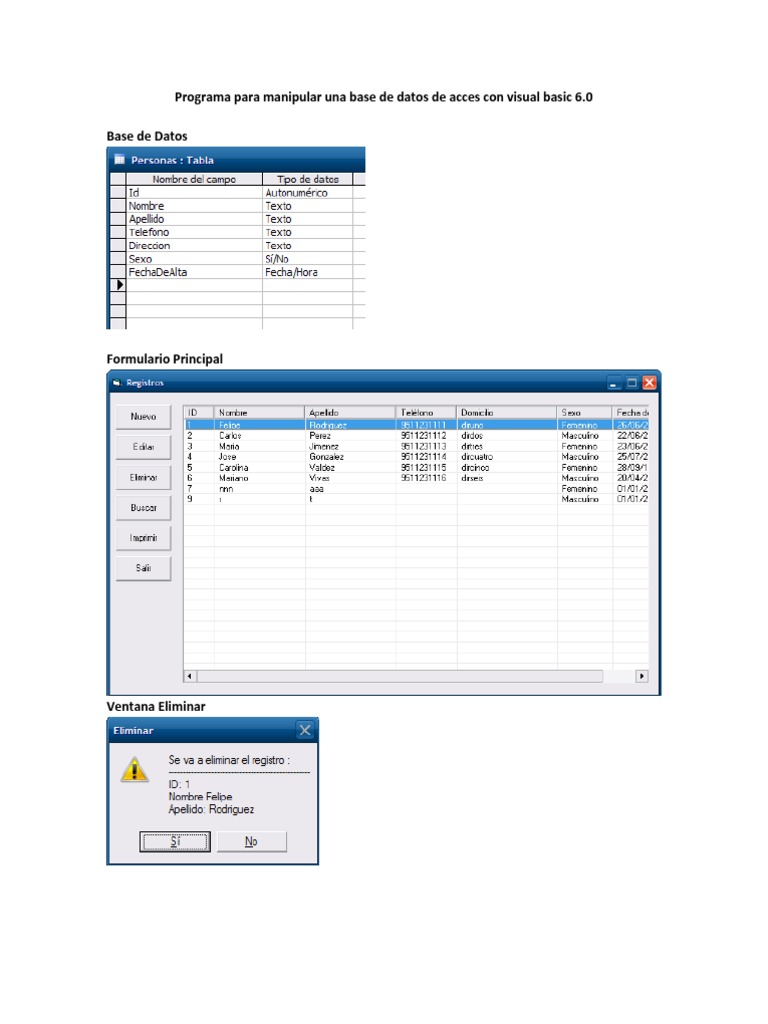Click the Apellido field in Personas table

pyautogui.click(x=194, y=219)
